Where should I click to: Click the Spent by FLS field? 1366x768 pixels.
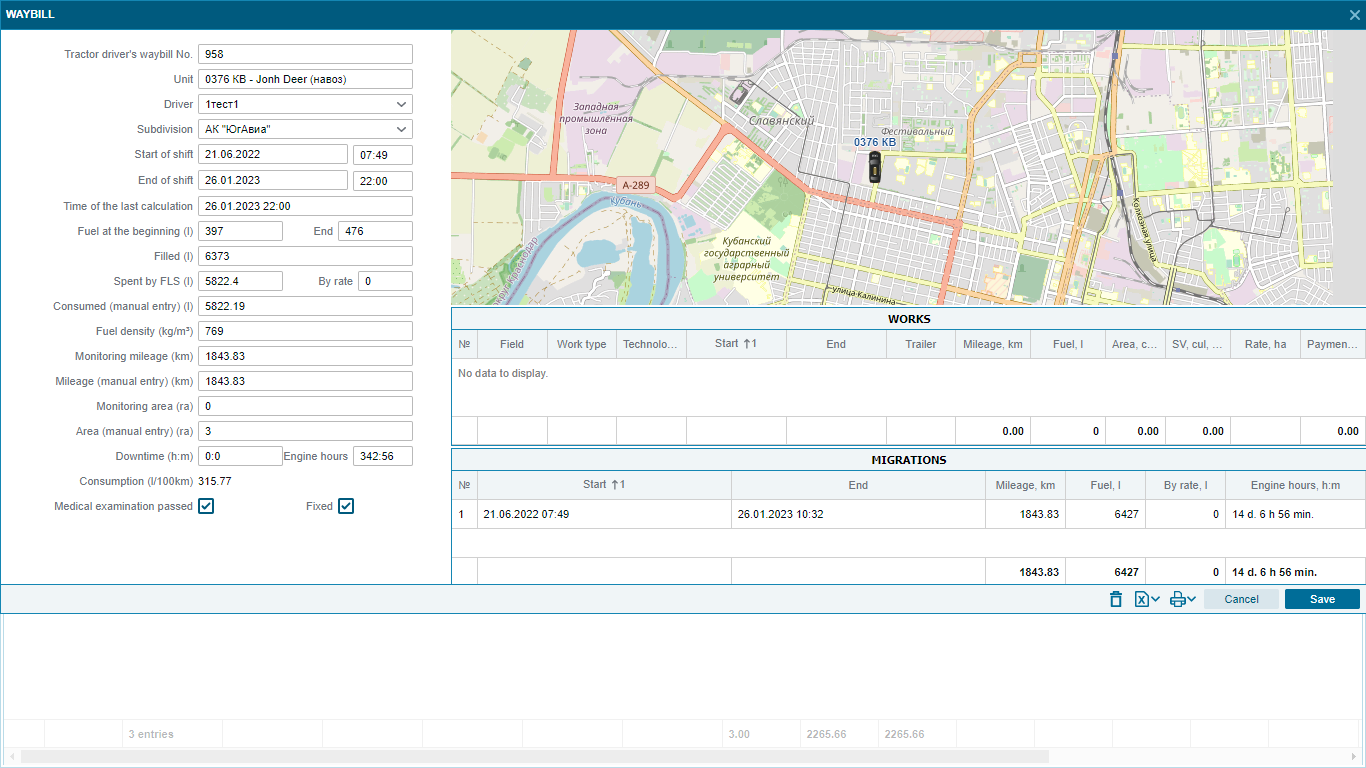tap(240, 281)
